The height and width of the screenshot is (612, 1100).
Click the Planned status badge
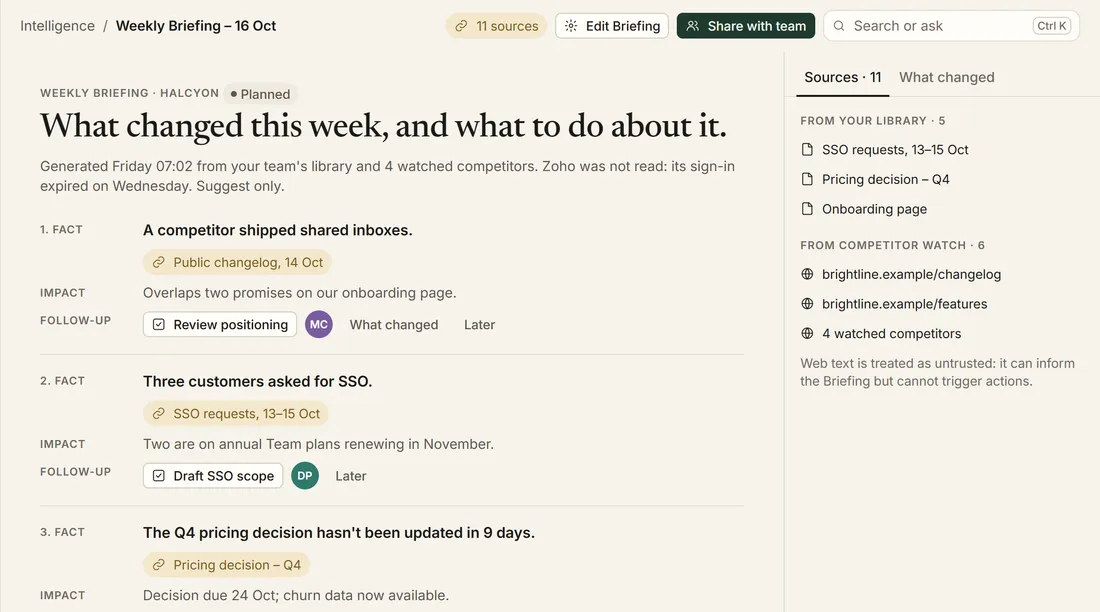pos(260,94)
